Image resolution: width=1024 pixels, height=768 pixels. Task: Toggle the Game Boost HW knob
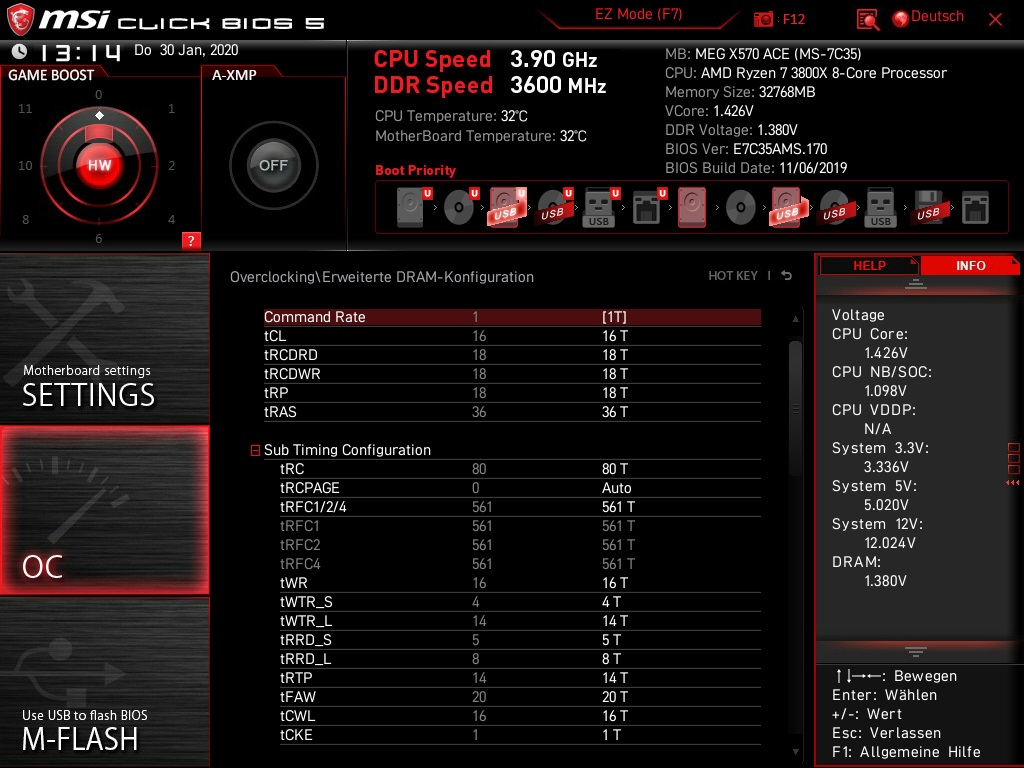pyautogui.click(x=99, y=165)
